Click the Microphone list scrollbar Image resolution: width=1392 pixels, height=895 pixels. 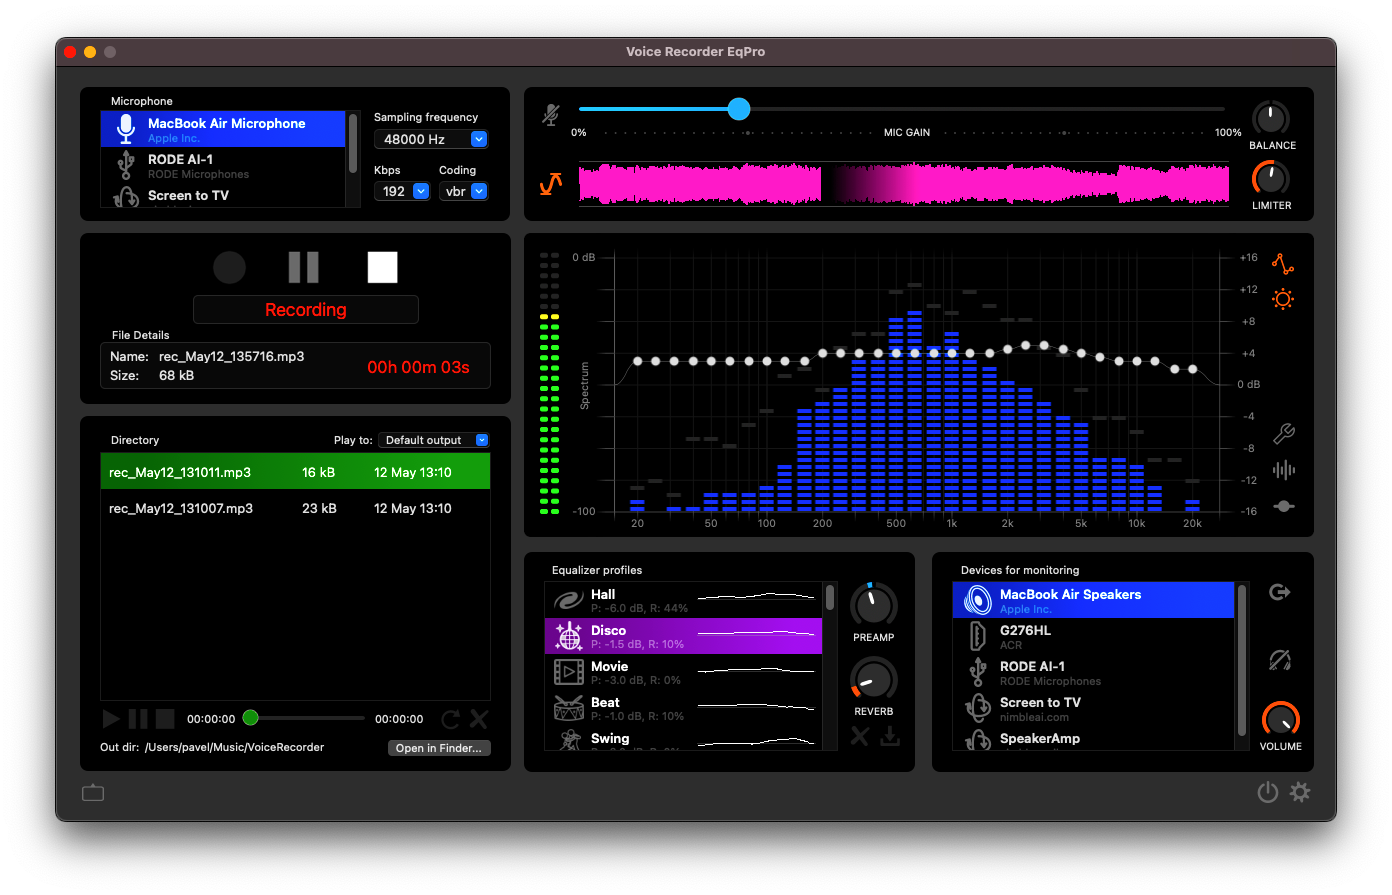353,143
